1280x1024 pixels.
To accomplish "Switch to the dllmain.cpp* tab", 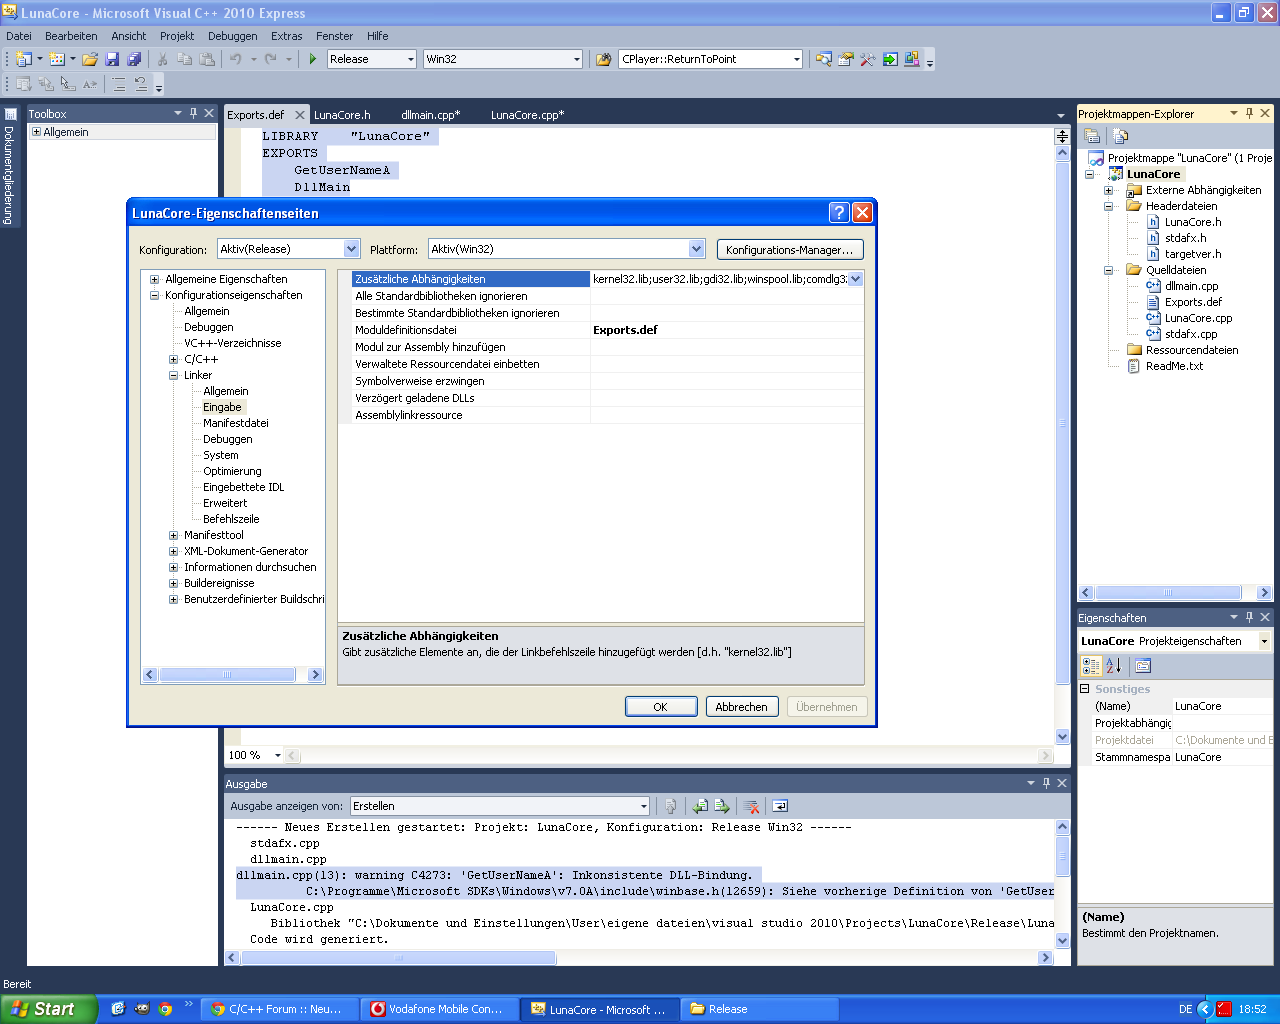I will click(431, 115).
